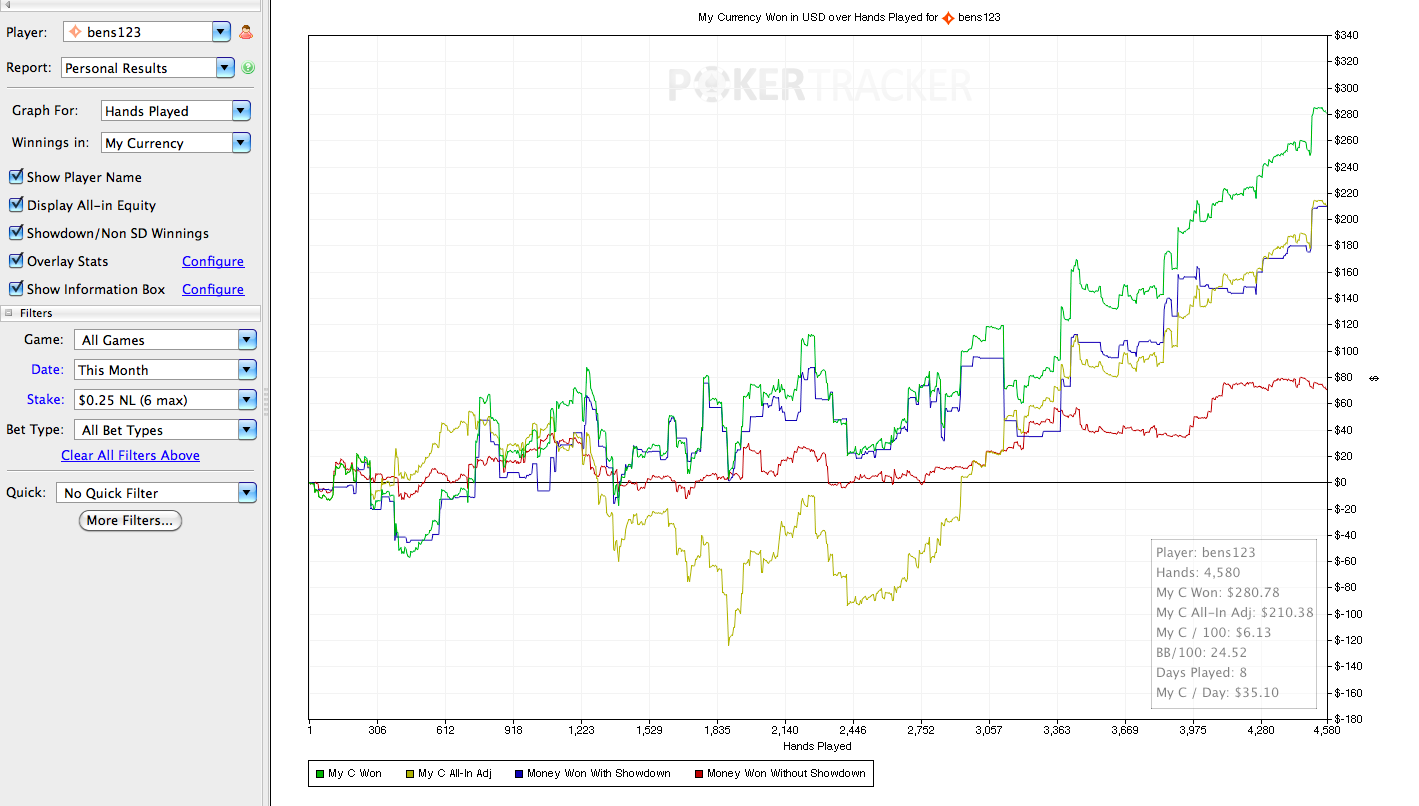The width and height of the screenshot is (1419, 806).
Task: Click the Hands Played x-axis title
Action: click(818, 746)
